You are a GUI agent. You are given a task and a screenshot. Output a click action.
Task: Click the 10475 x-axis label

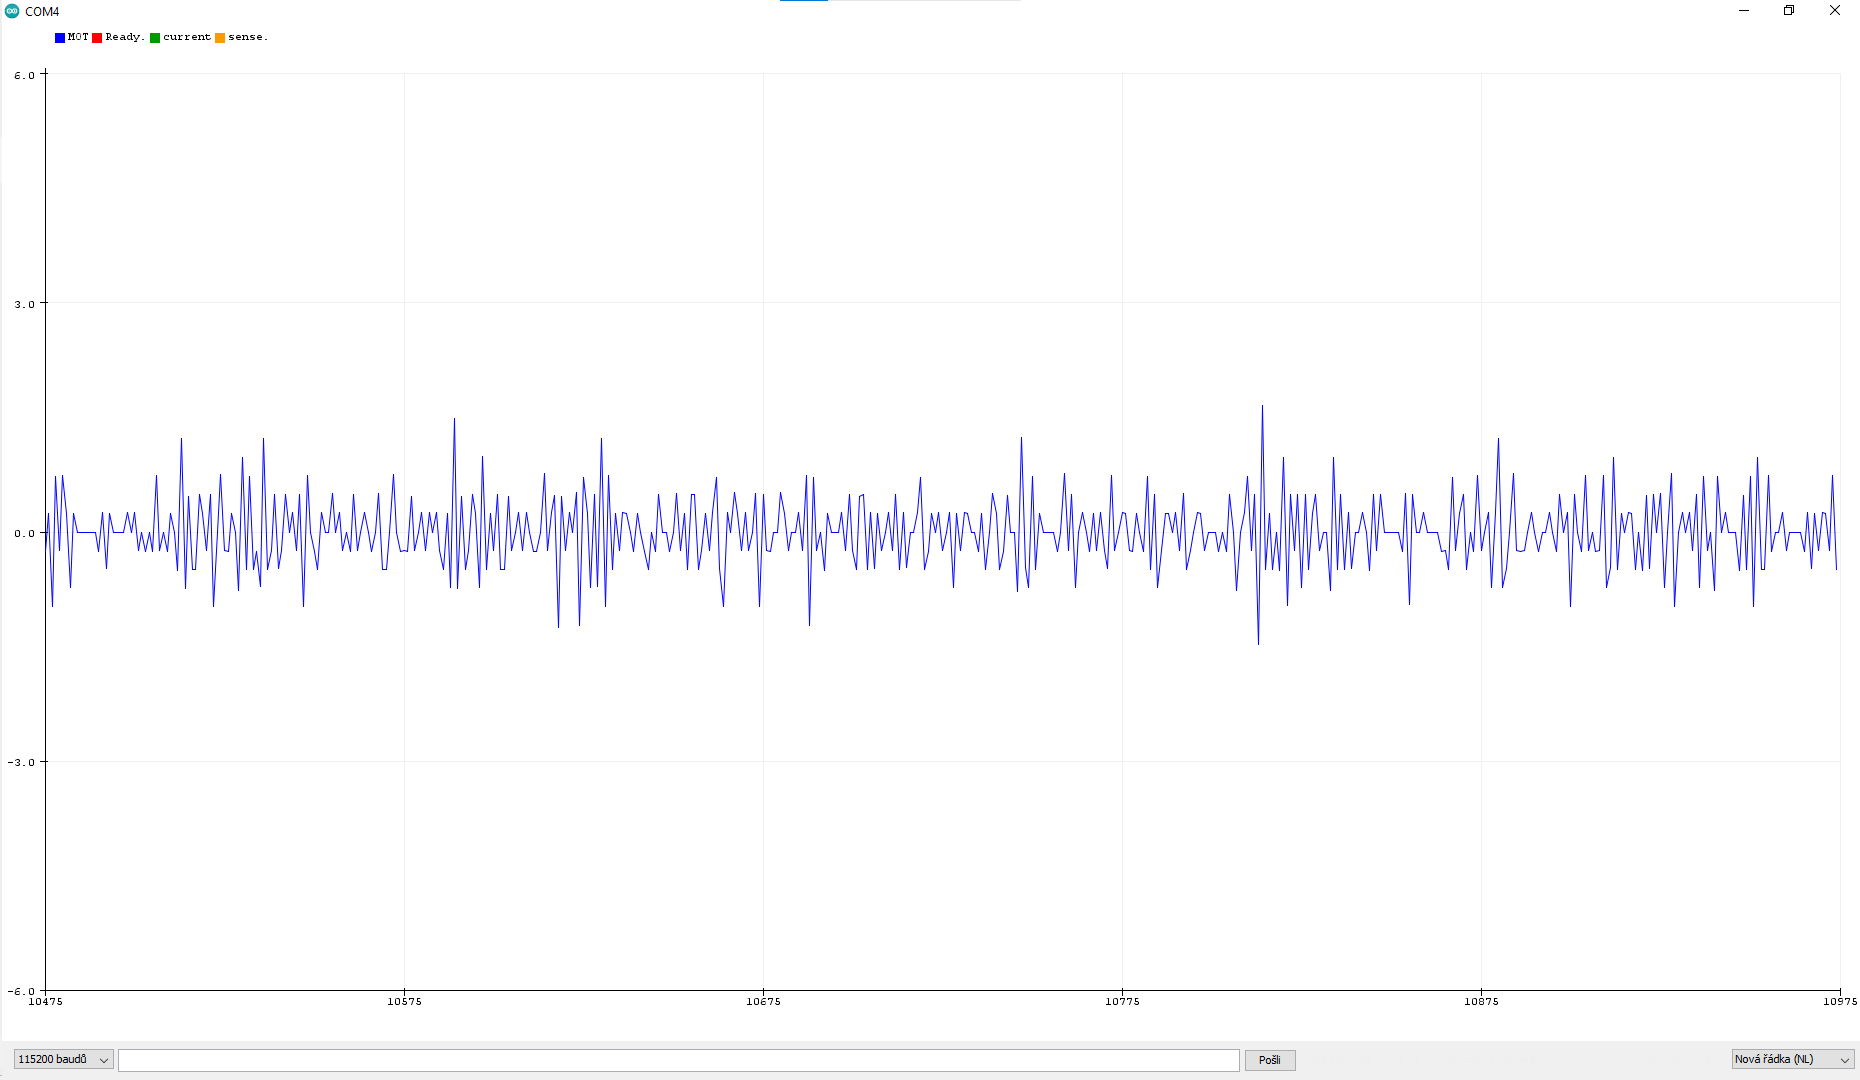pyautogui.click(x=45, y=1001)
